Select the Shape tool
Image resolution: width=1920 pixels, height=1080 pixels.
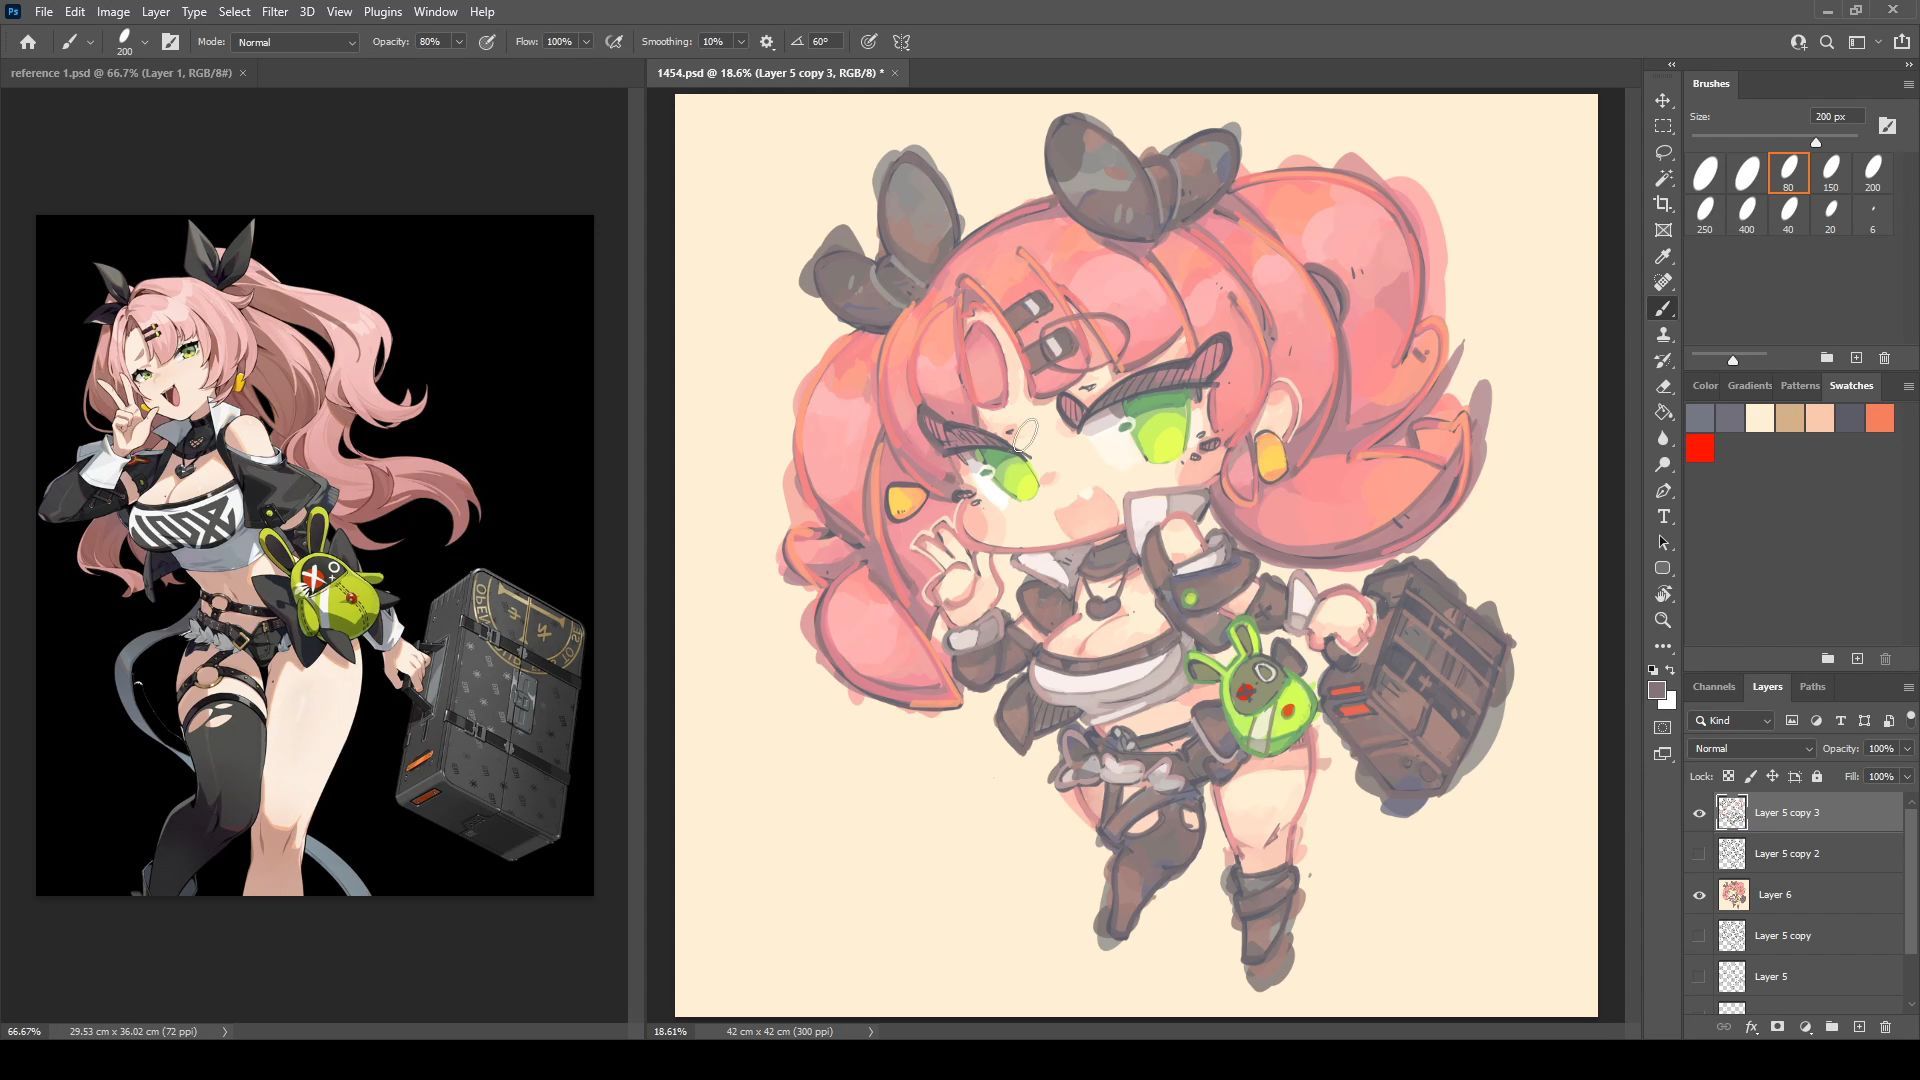1663,569
